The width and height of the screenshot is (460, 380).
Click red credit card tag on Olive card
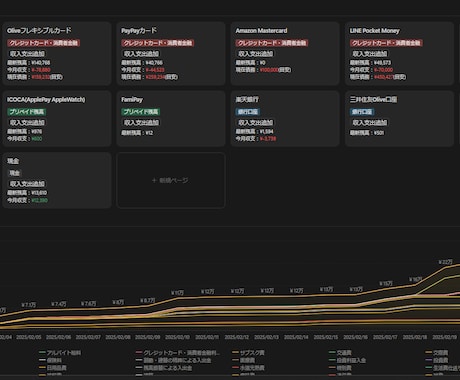click(43, 43)
